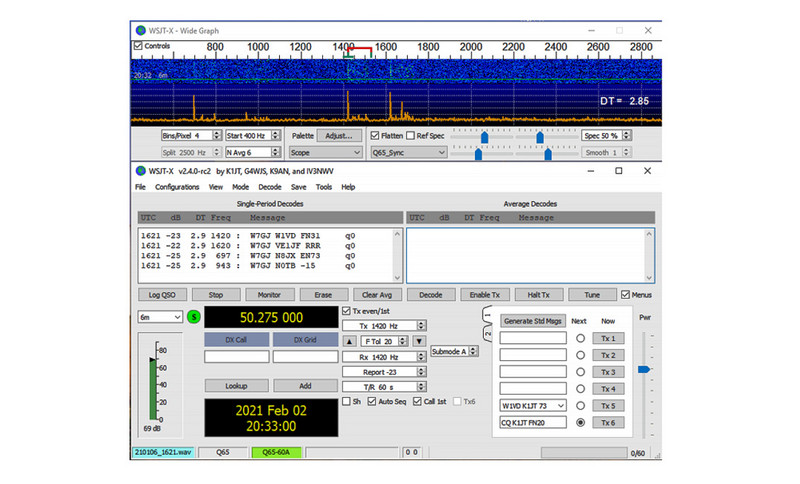This screenshot has width=800, height=484.
Task: Click Enable Tx button
Action: [x=485, y=295]
